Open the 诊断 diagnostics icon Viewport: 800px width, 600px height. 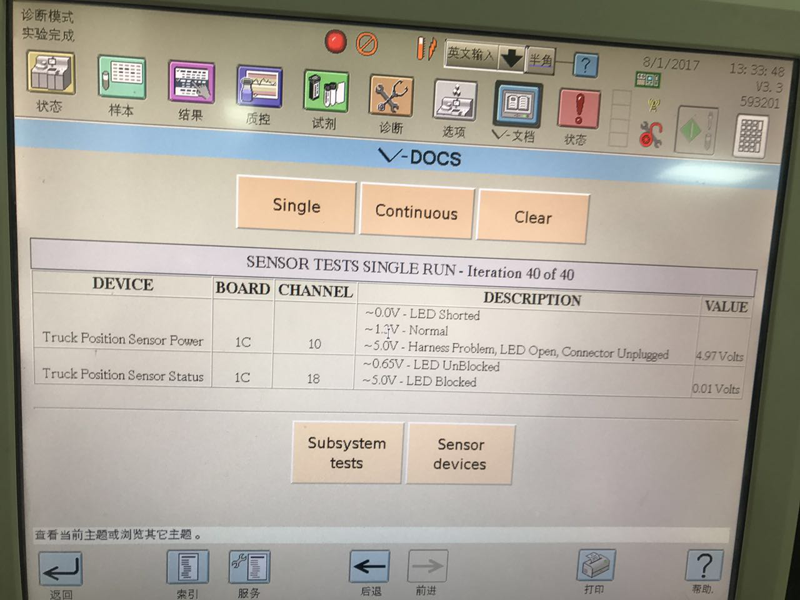click(x=391, y=98)
